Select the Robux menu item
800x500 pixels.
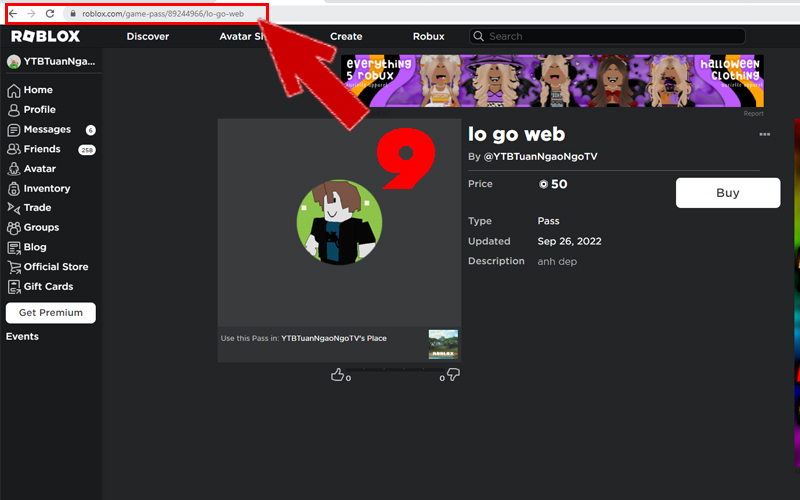click(x=429, y=36)
